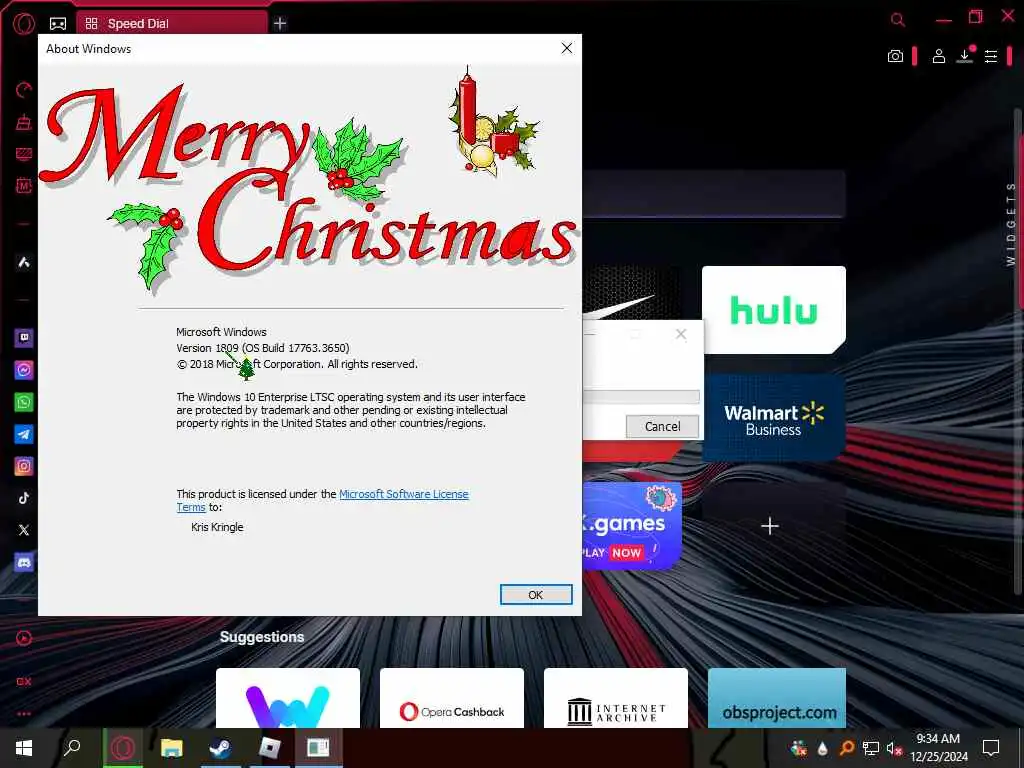Open GX Control speedometer in sidebar

click(24, 89)
